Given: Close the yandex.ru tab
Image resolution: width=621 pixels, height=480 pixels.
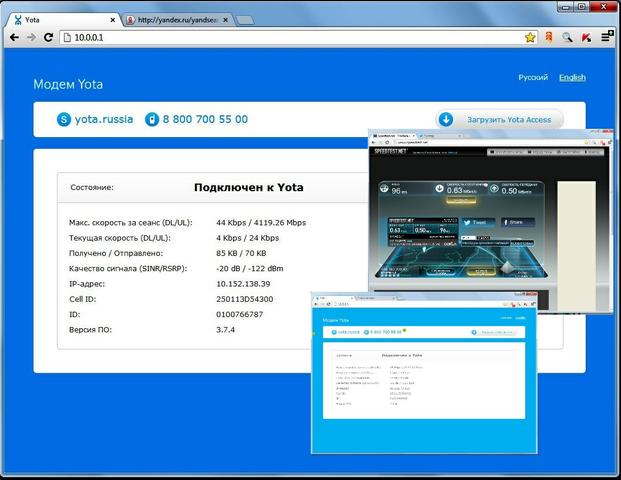Looking at the screenshot, I should 225,20.
